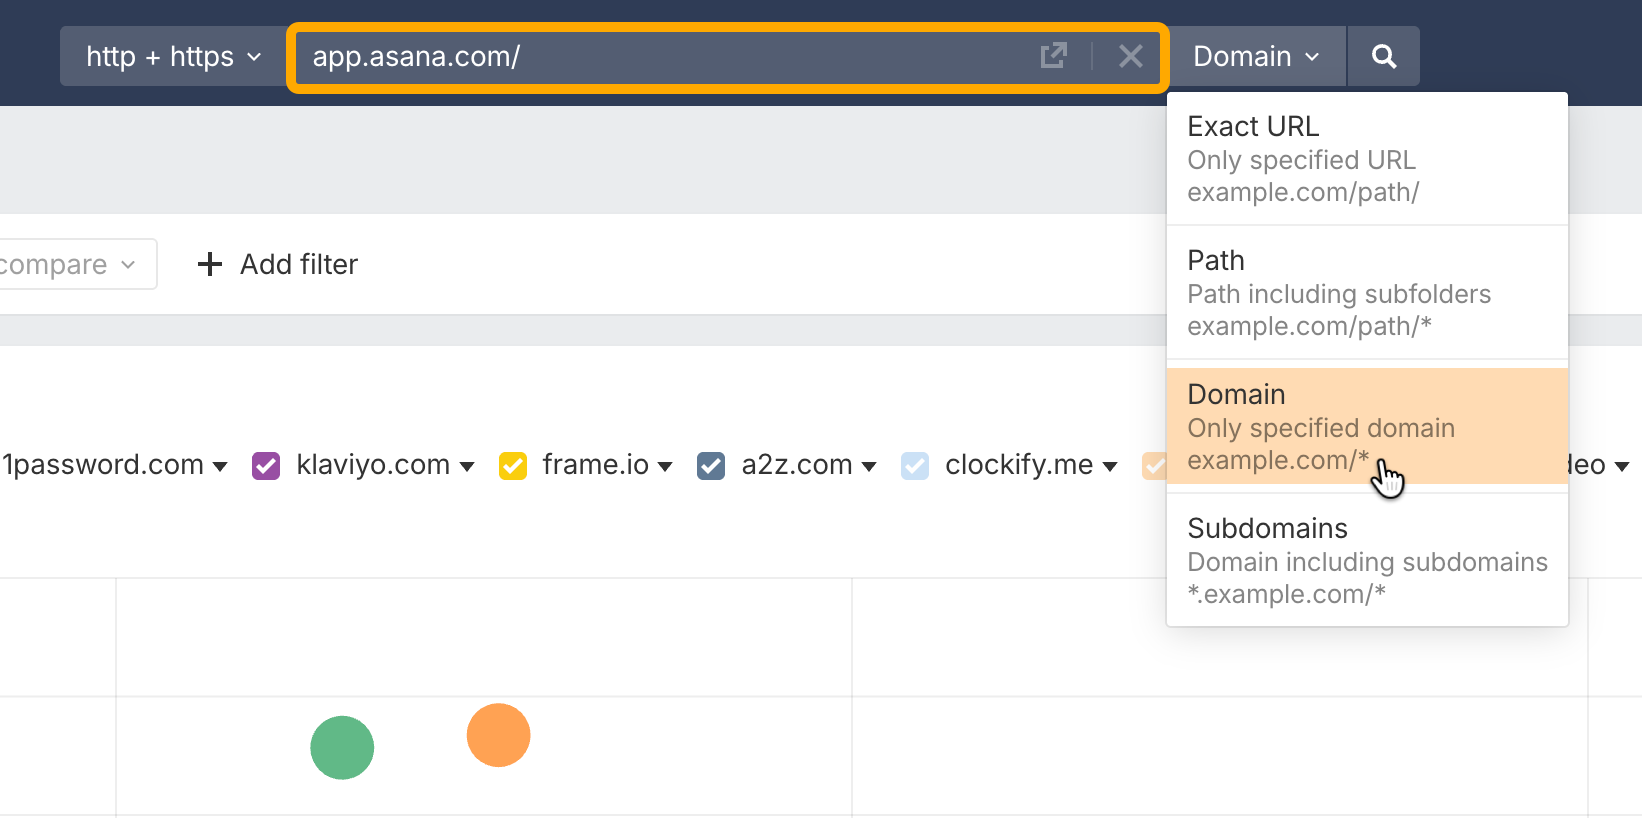Viewport: 1642px width, 818px height.
Task: Clear the app.asana.com search field
Action: [x=1131, y=56]
